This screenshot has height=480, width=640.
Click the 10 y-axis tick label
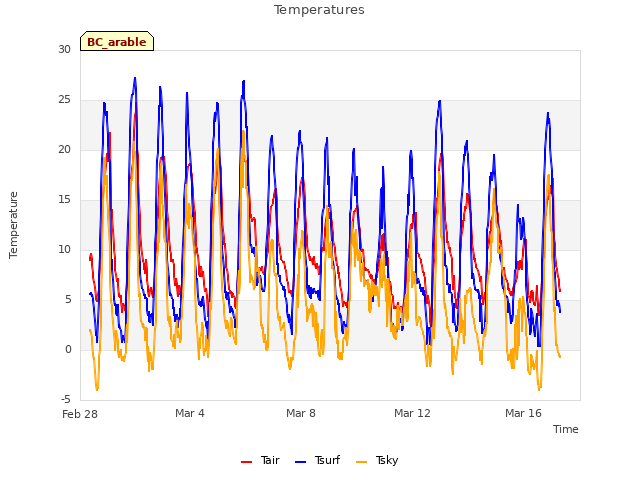coord(64,249)
